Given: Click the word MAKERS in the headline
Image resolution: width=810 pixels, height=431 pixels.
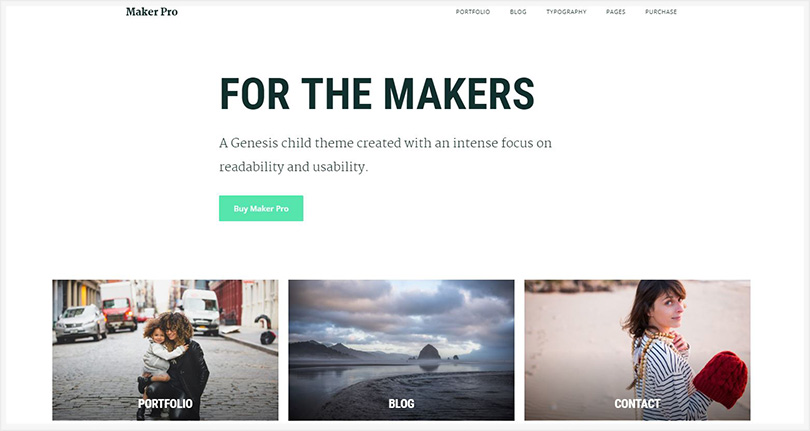Looking at the screenshot, I should click(x=459, y=94).
